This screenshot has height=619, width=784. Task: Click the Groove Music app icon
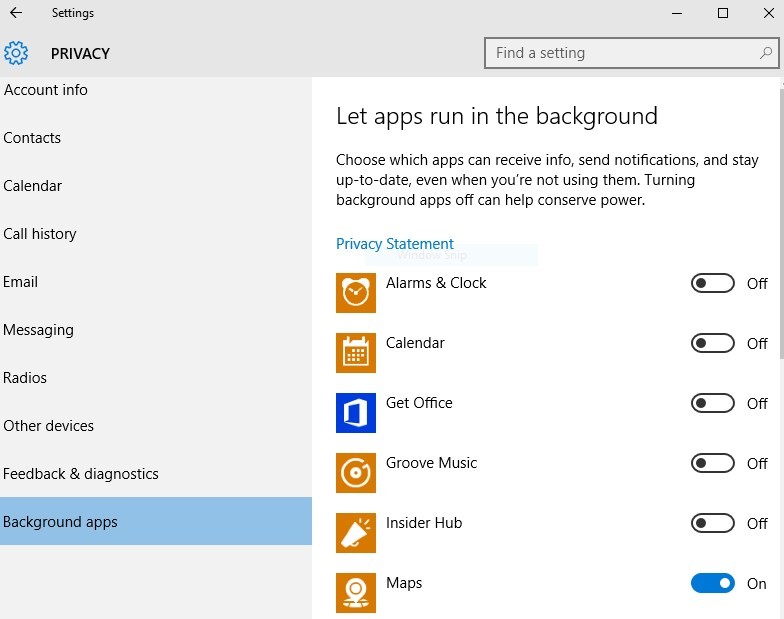356,472
